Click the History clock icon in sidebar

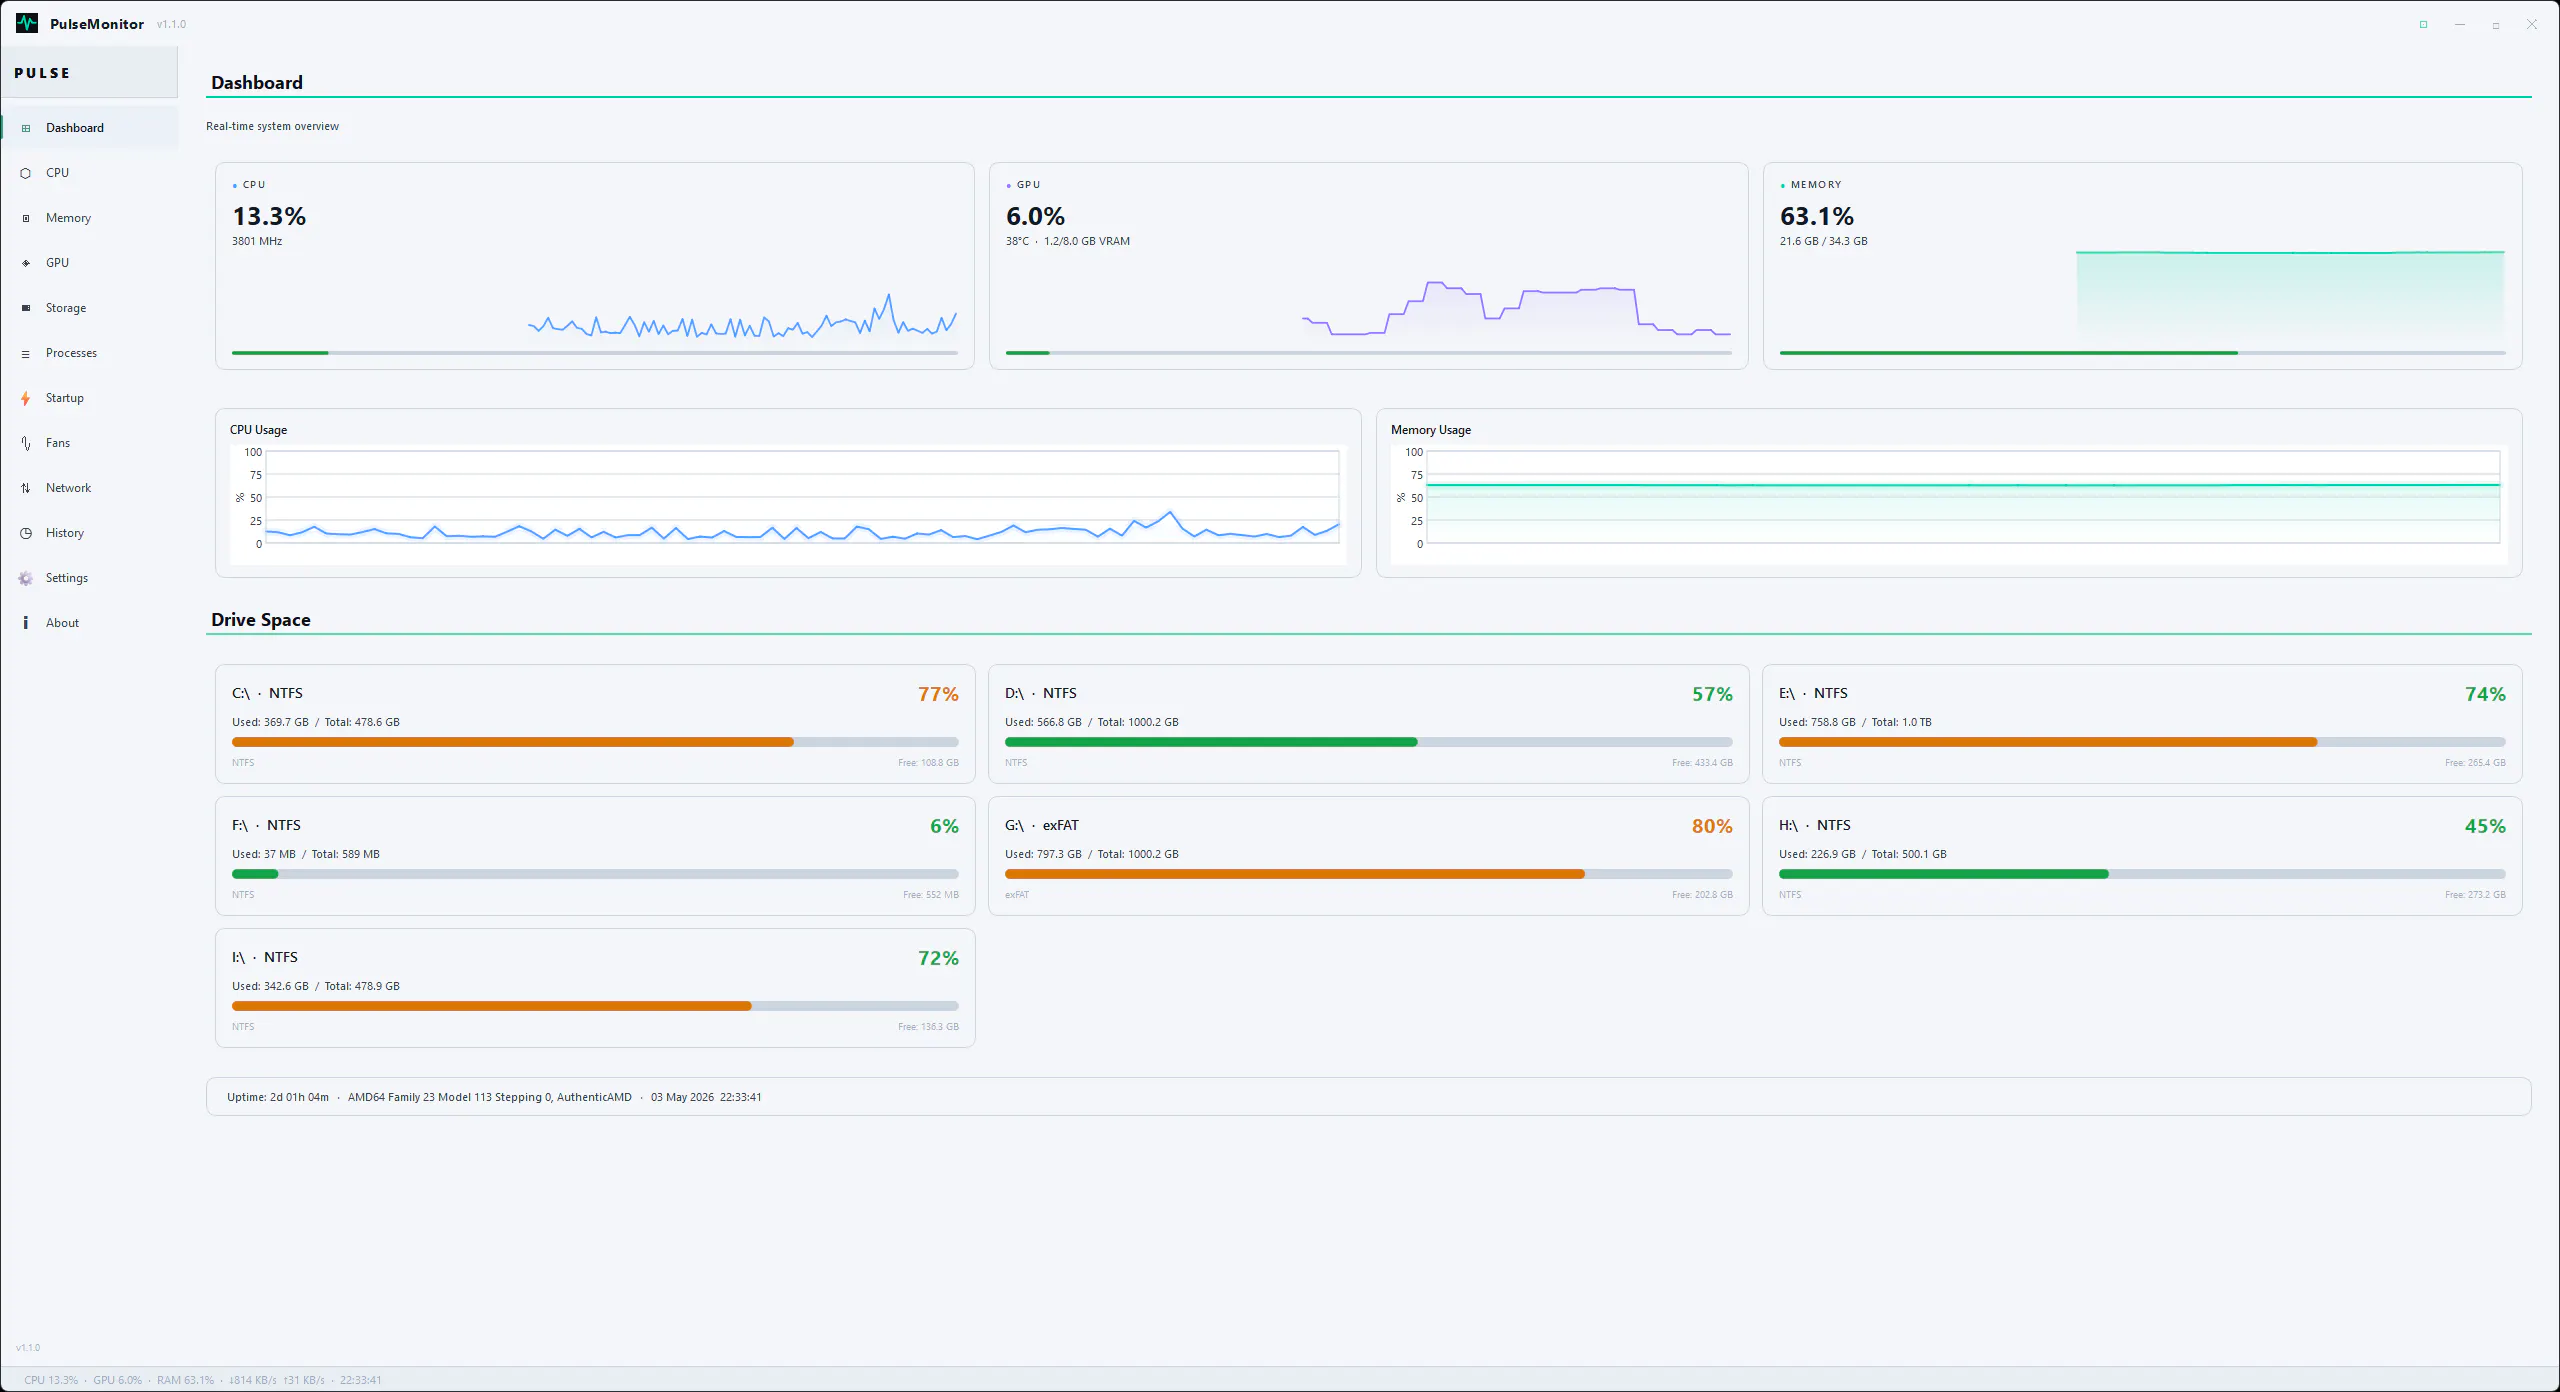pos(26,533)
